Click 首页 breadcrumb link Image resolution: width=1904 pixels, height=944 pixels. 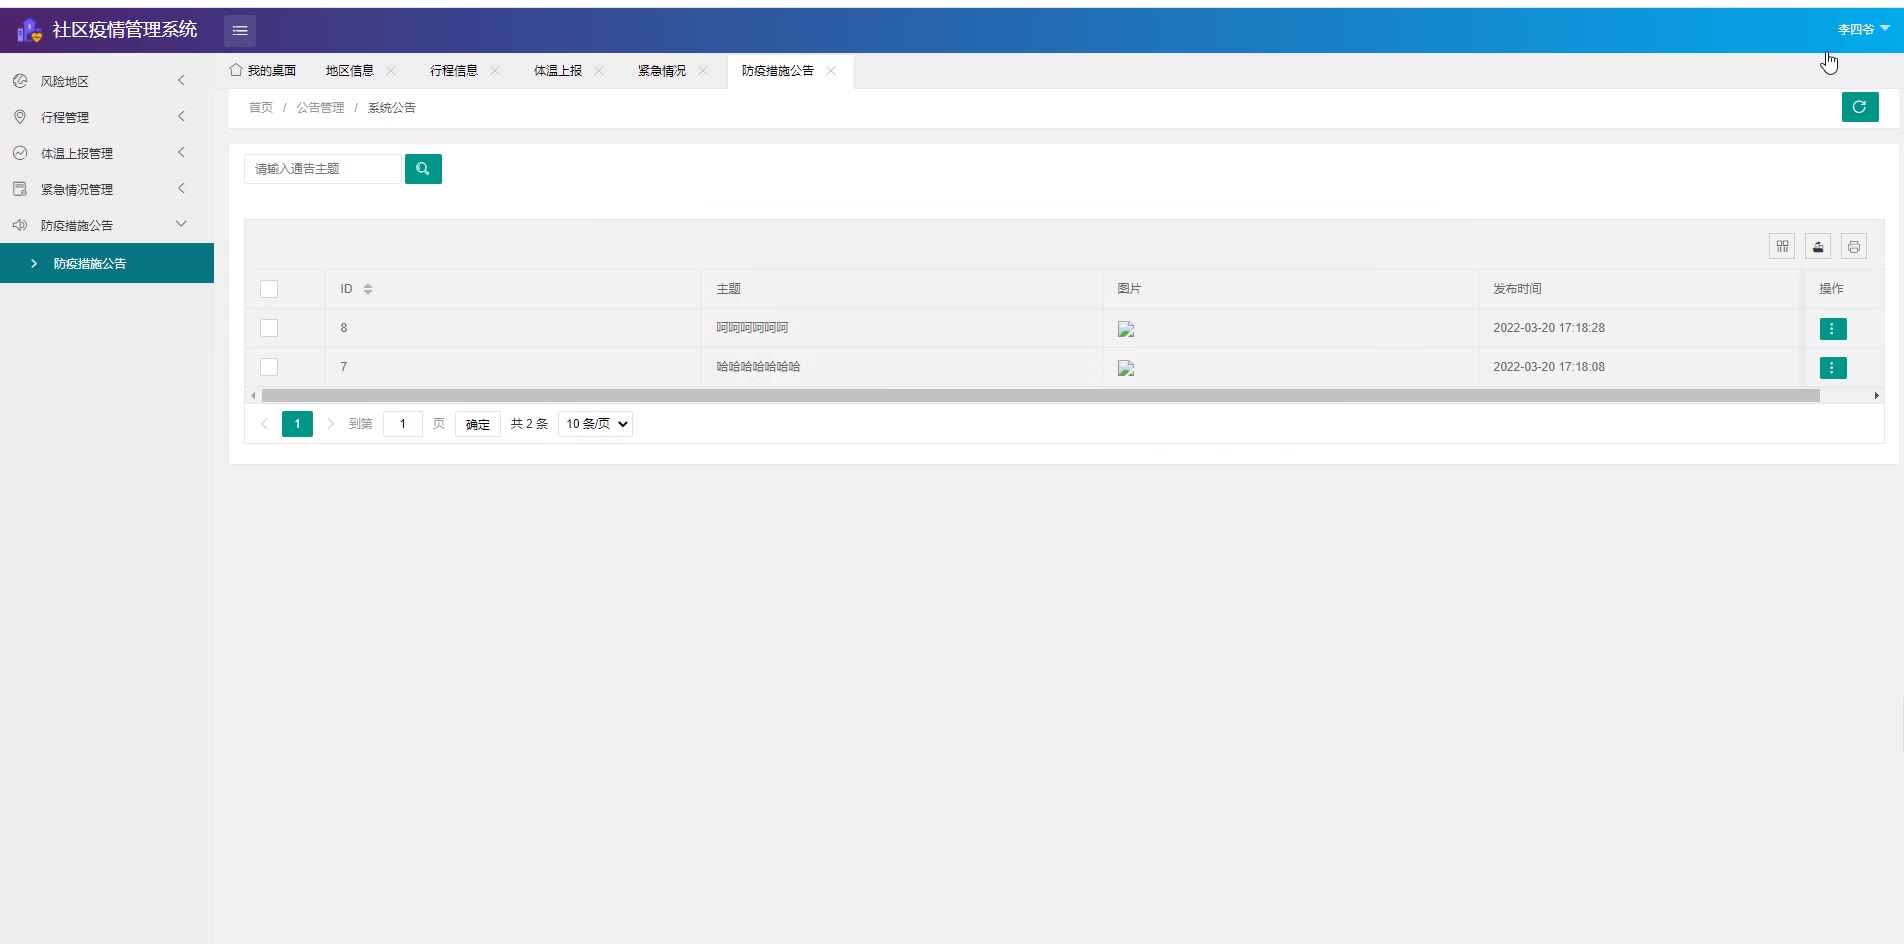pyautogui.click(x=261, y=108)
